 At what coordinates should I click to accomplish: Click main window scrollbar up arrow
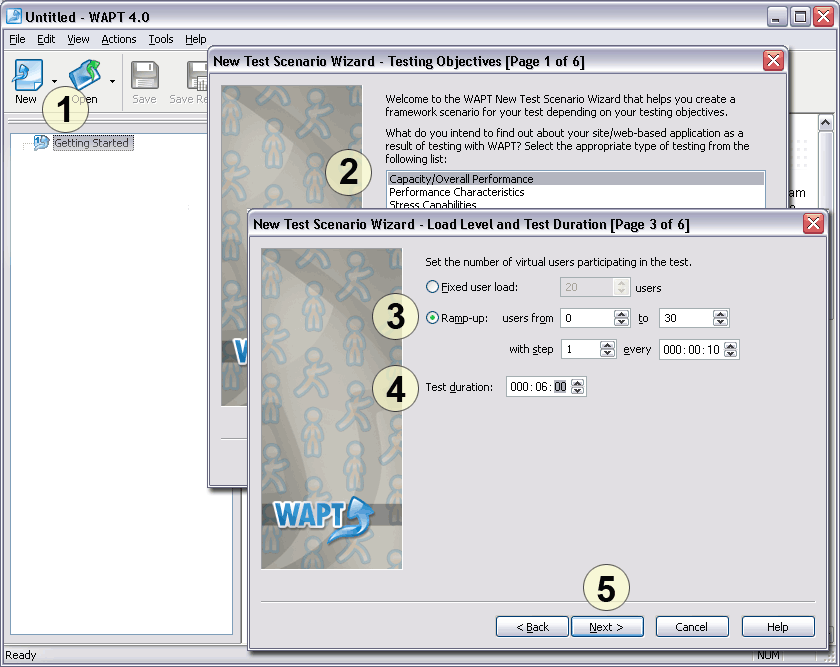(x=826, y=123)
